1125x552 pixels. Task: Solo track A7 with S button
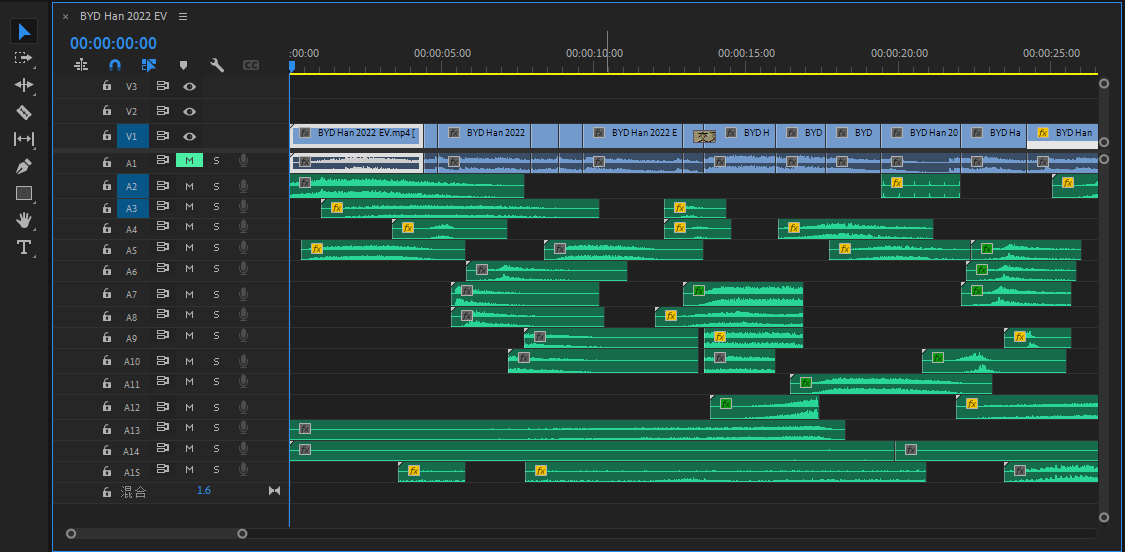coord(216,294)
